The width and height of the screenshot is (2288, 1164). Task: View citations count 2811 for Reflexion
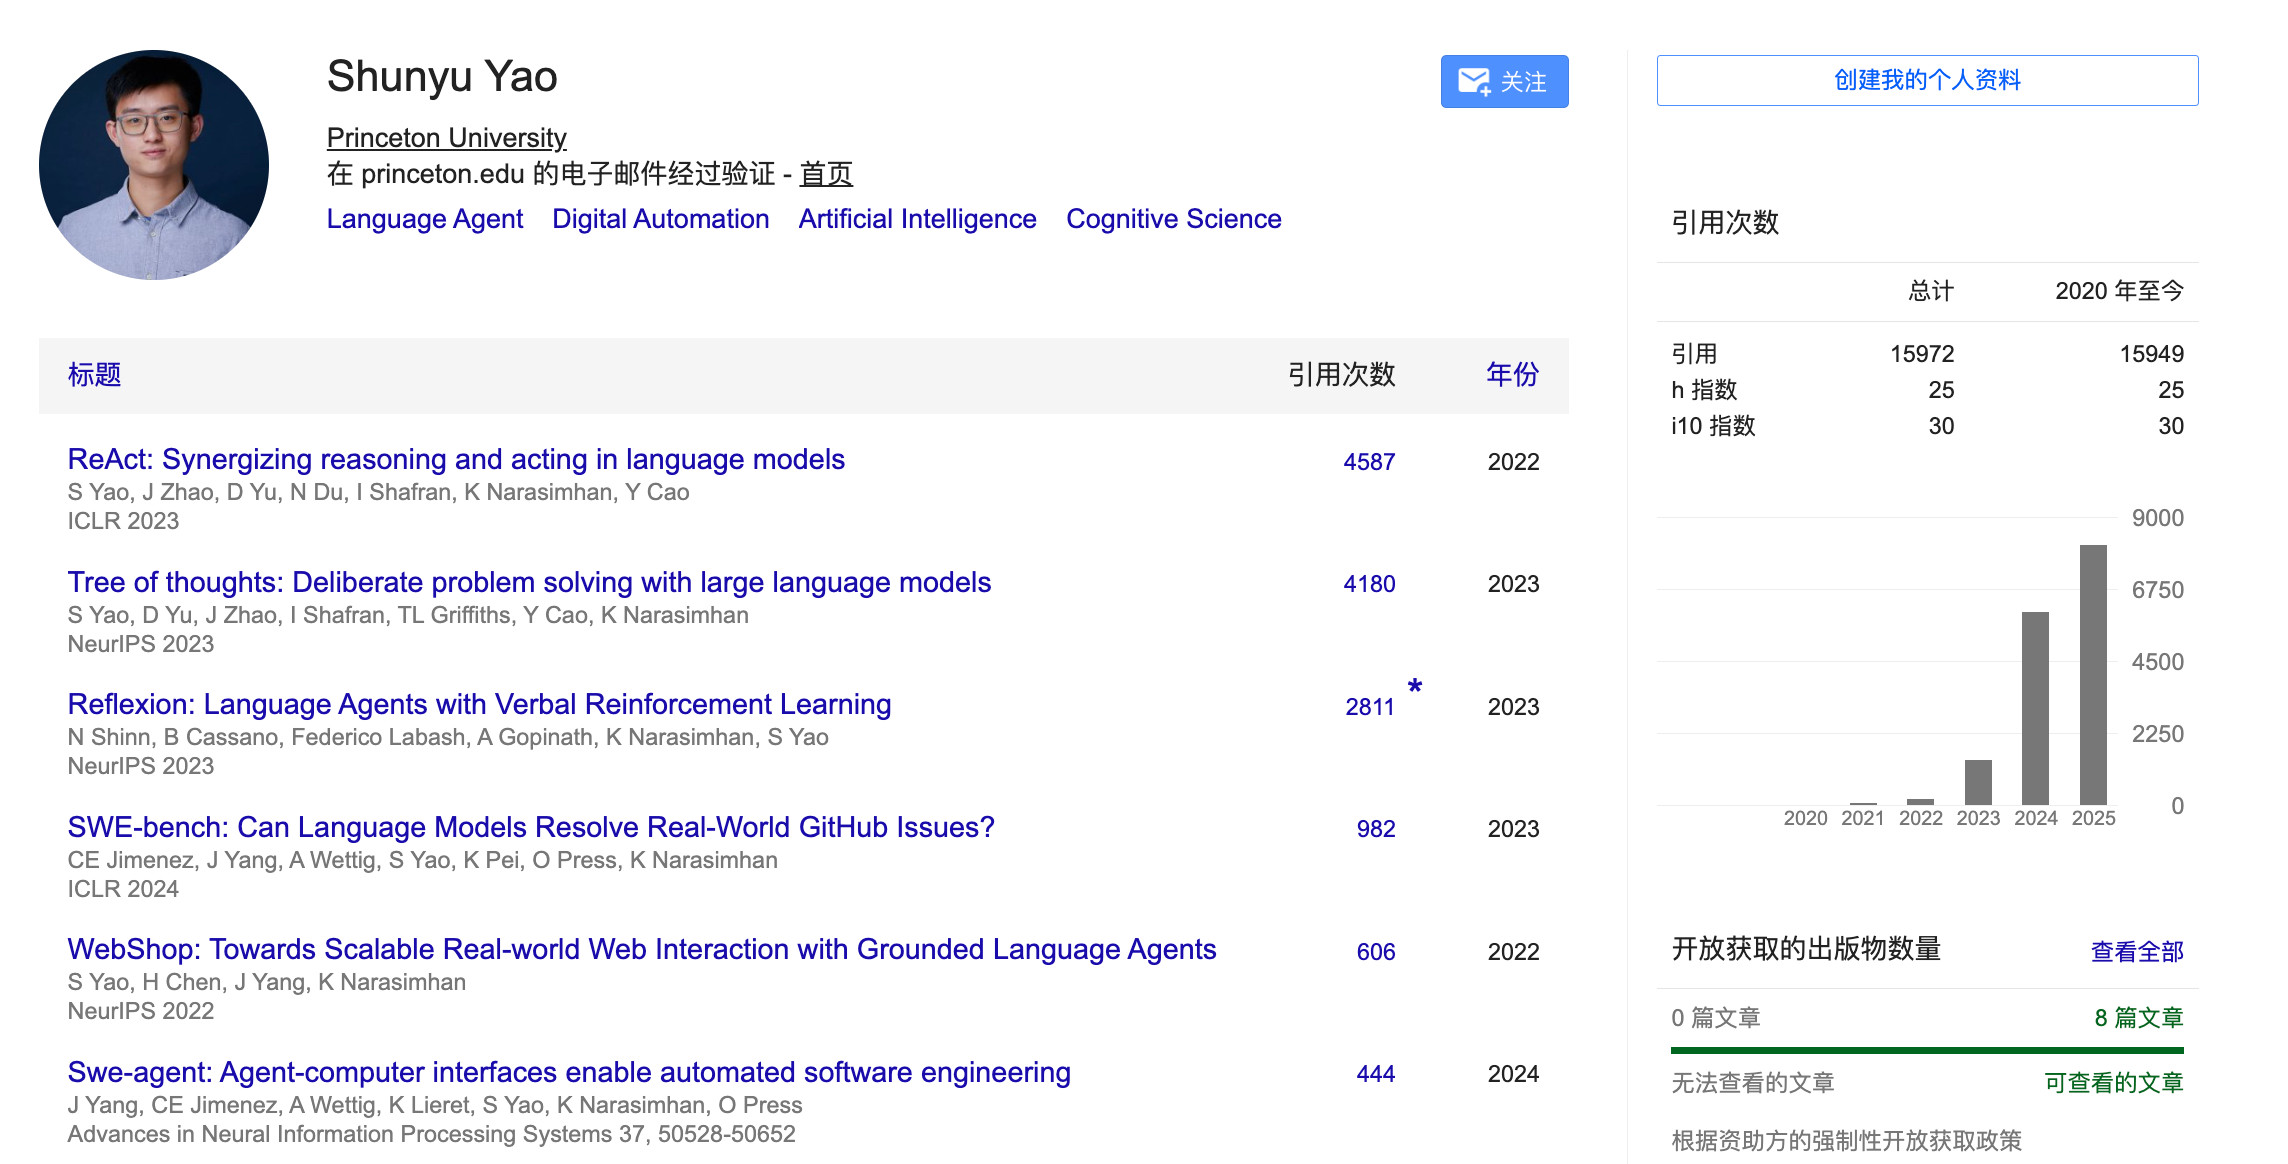1369,707
